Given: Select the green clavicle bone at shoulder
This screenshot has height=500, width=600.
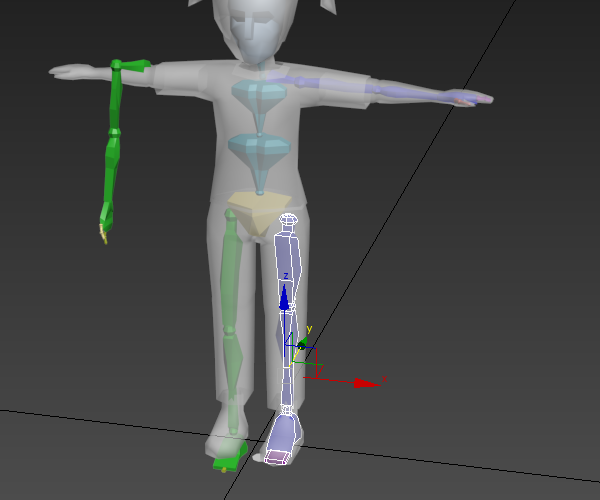Looking at the screenshot, I should pyautogui.click(x=135, y=65).
